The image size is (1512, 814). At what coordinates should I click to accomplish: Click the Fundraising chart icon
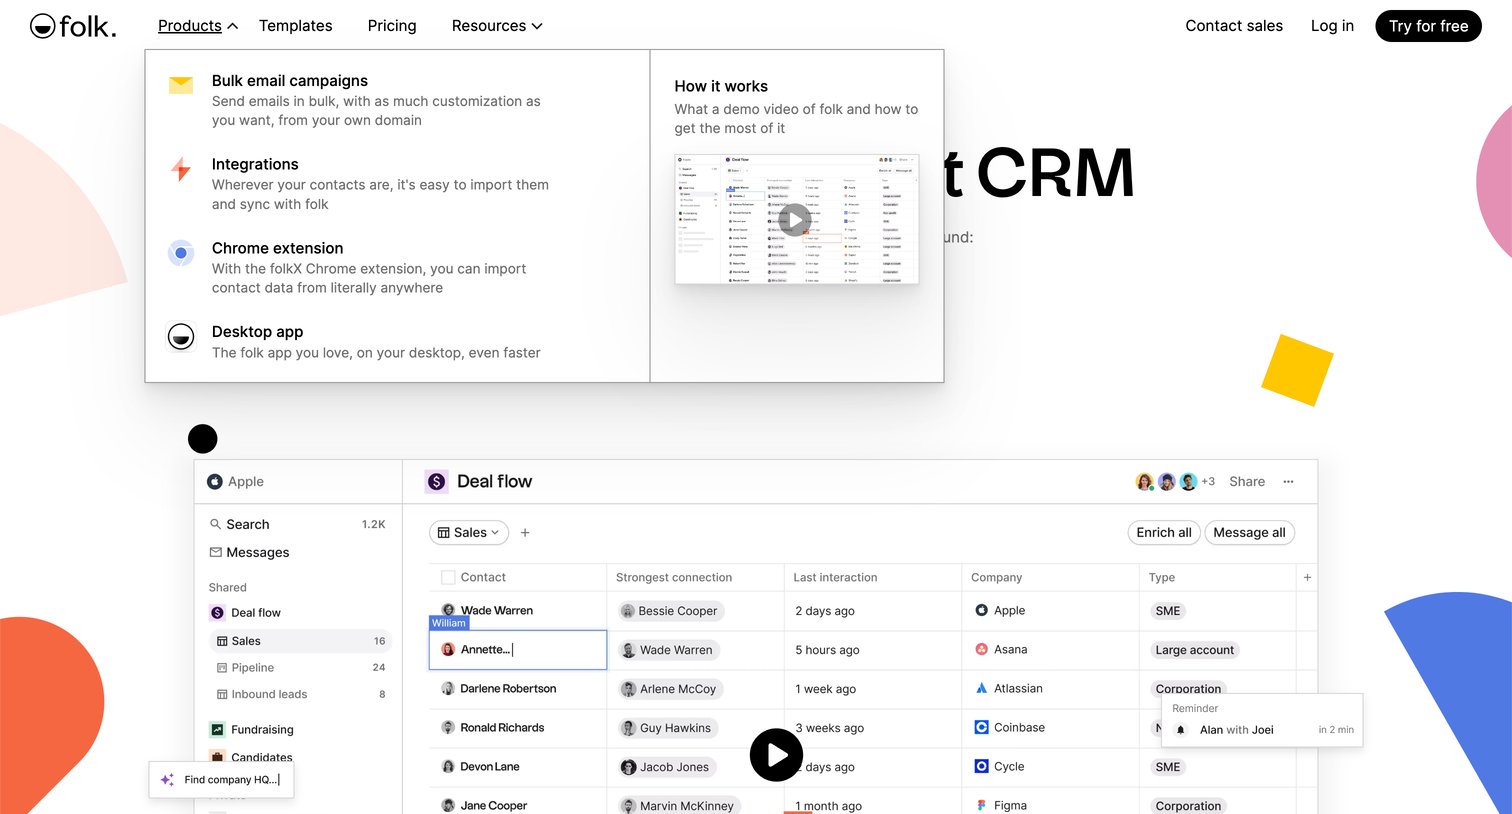(217, 730)
